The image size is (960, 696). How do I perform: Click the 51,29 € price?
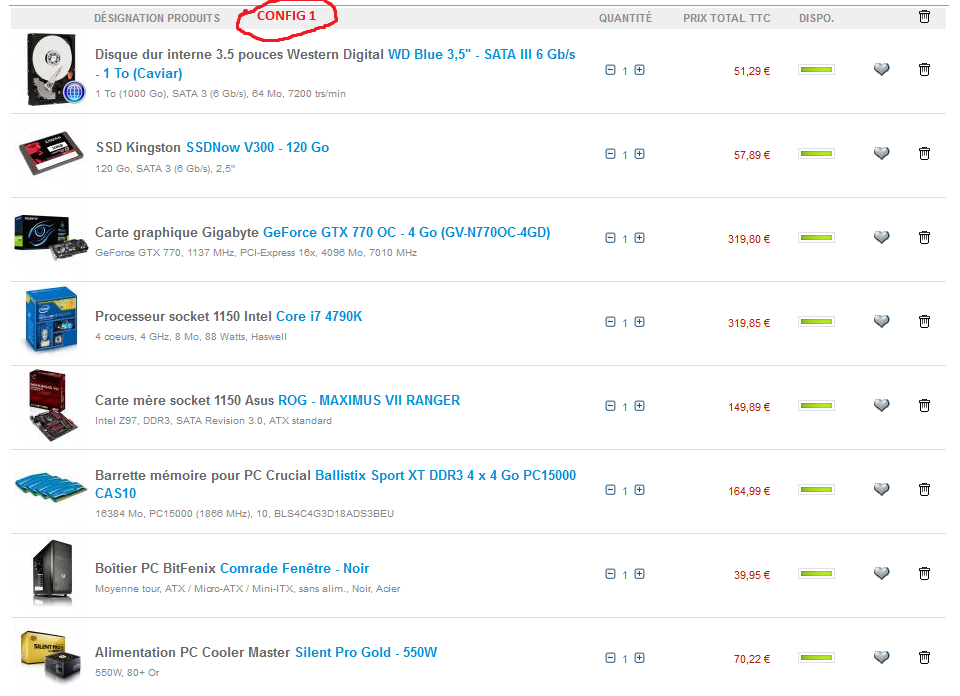(x=752, y=71)
